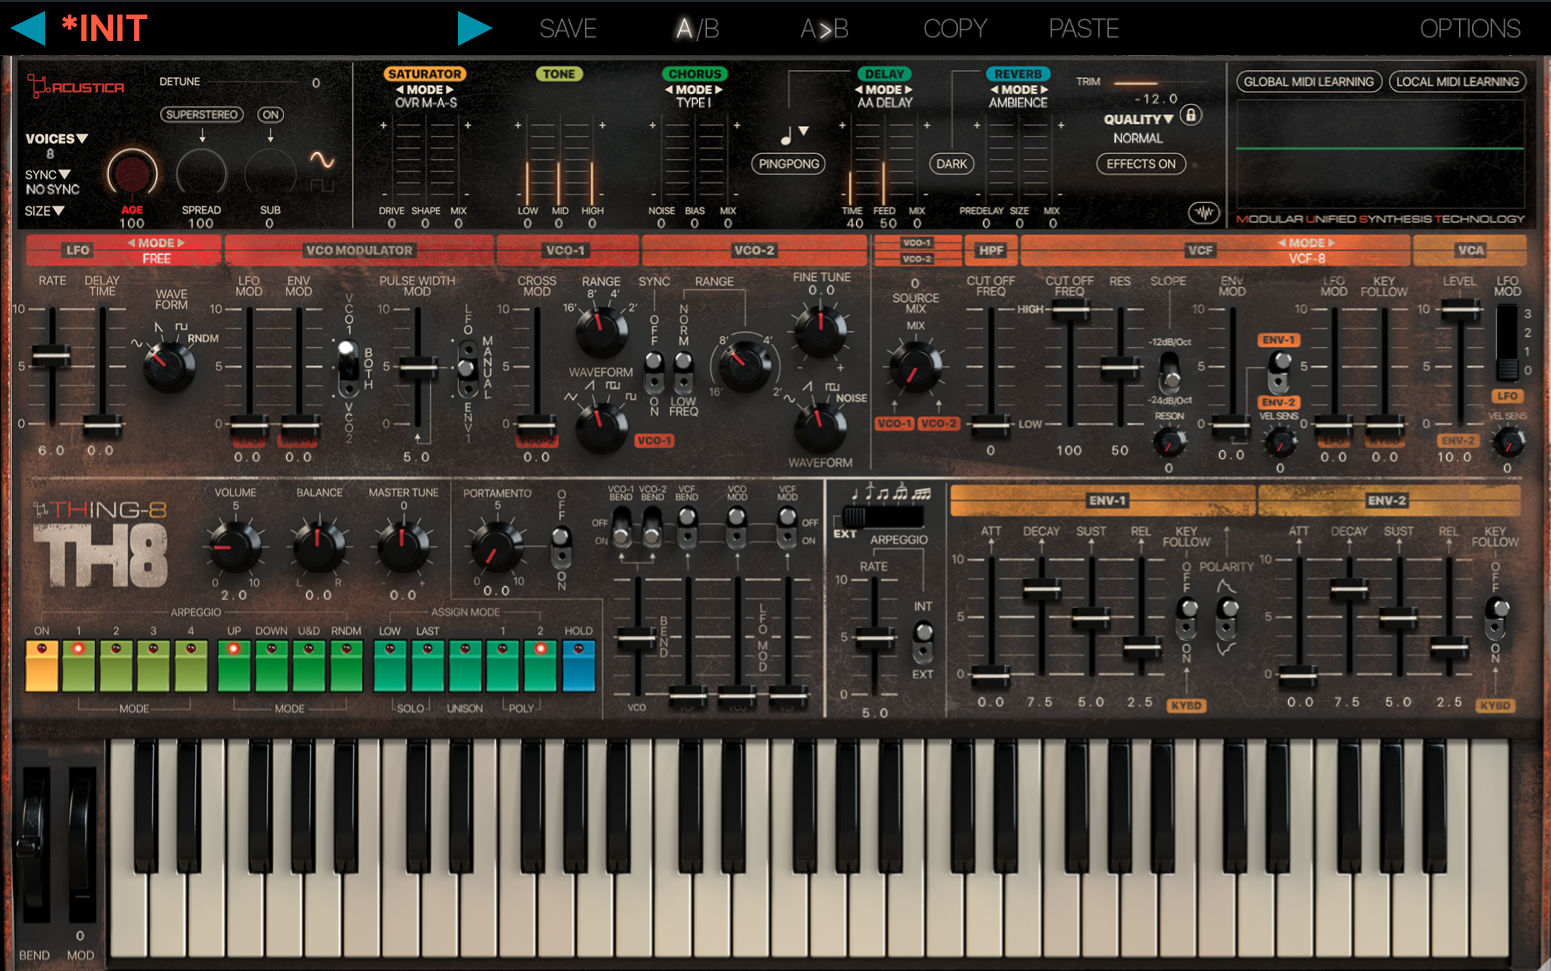
Task: Click the blue HOLD pad
Action: tap(578, 666)
